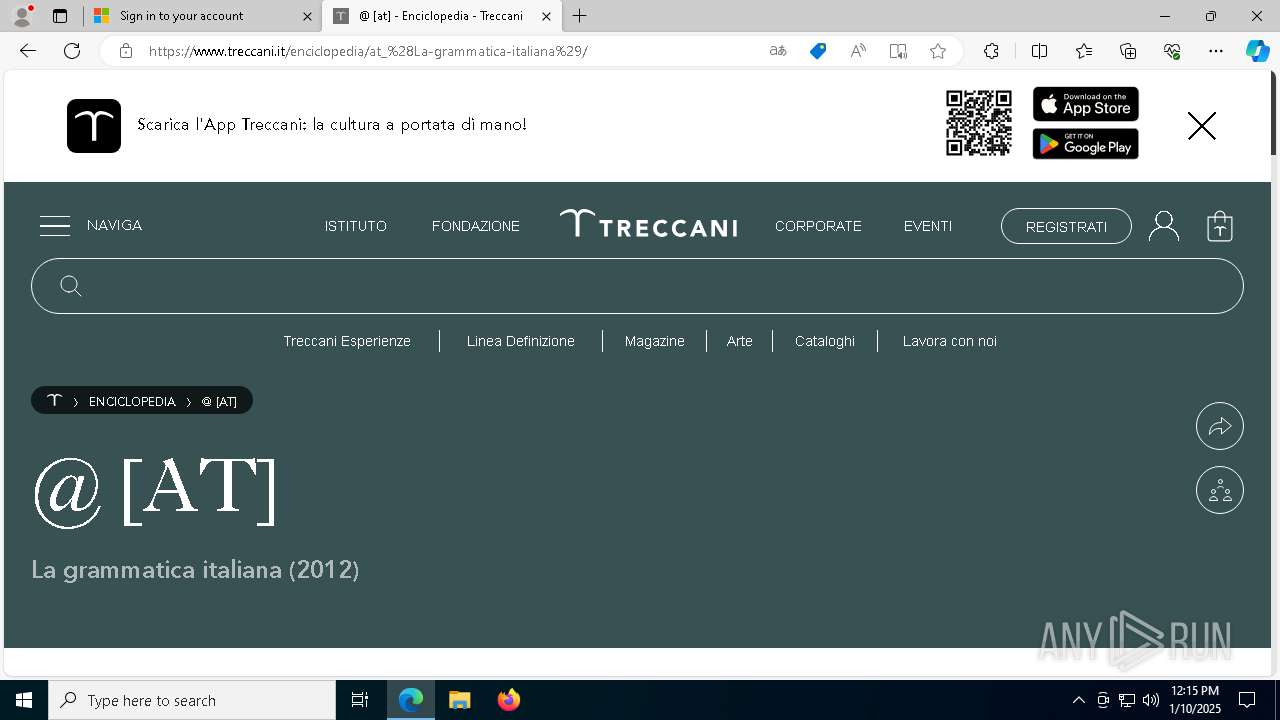Launch Firefox from the taskbar
Screen dimensions: 1280x720
(509, 700)
